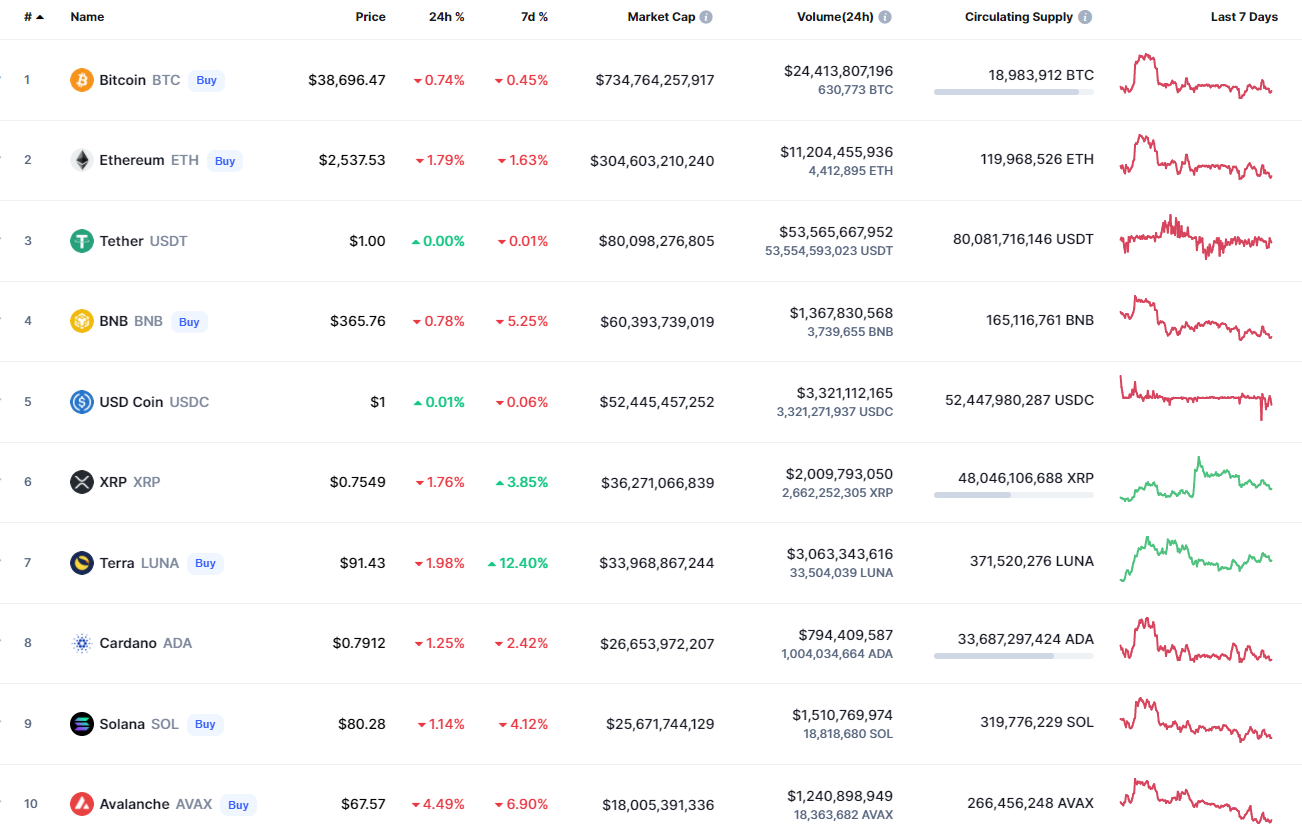Click the Ethereum diamond logo icon

[82, 160]
